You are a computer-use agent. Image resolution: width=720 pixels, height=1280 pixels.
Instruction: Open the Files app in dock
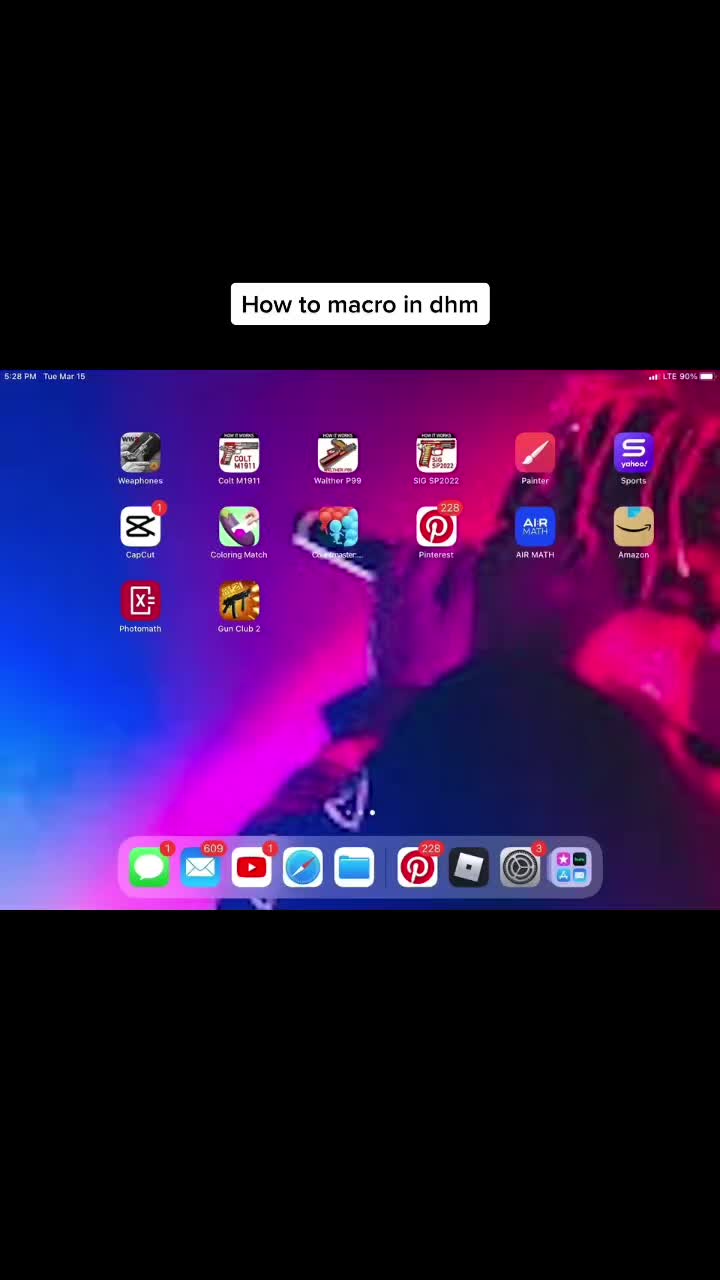pos(354,867)
